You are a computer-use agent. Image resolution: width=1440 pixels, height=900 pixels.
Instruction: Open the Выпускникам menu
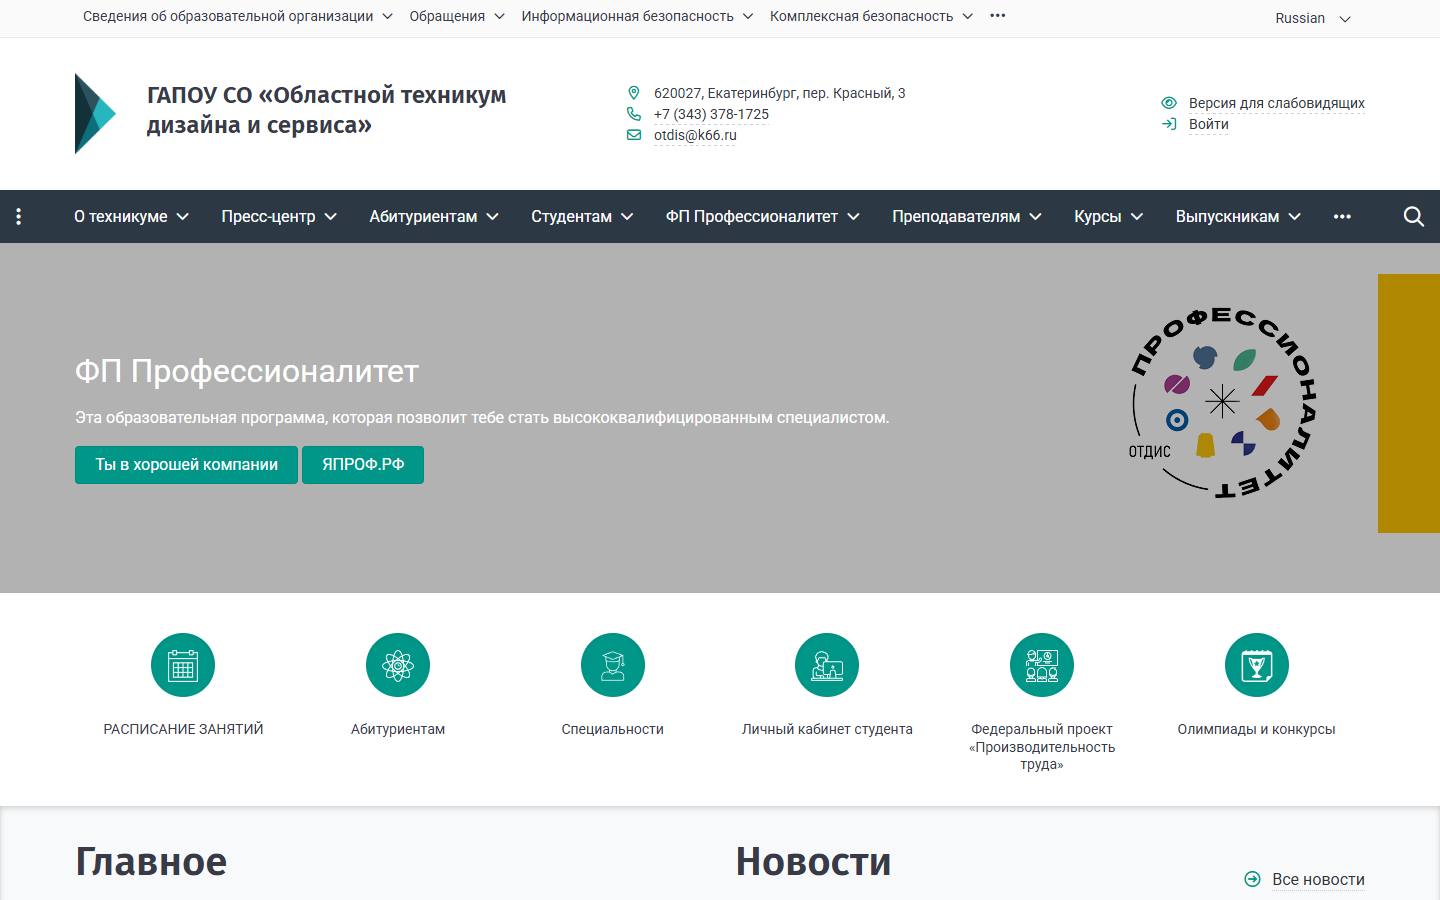point(1238,216)
